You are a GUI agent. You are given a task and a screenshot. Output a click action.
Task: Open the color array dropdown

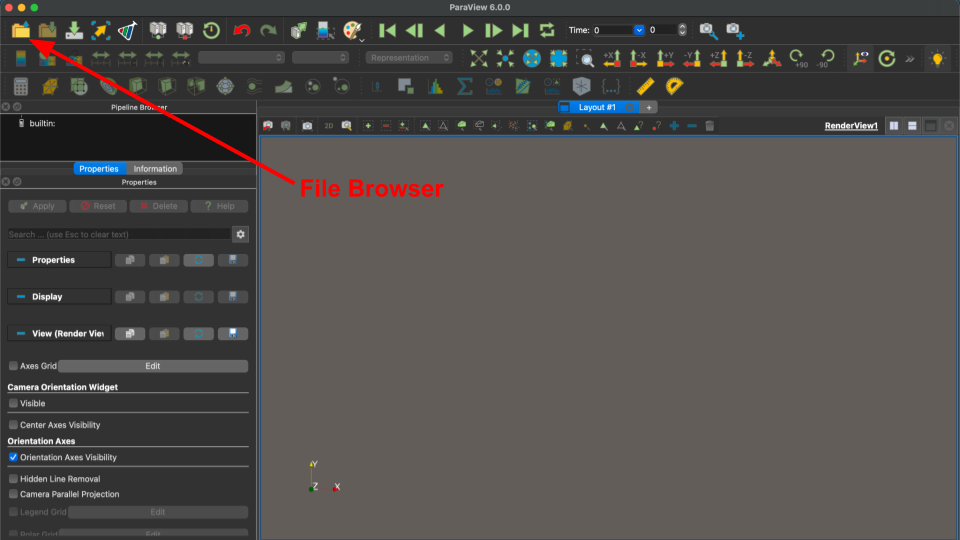click(x=241, y=58)
